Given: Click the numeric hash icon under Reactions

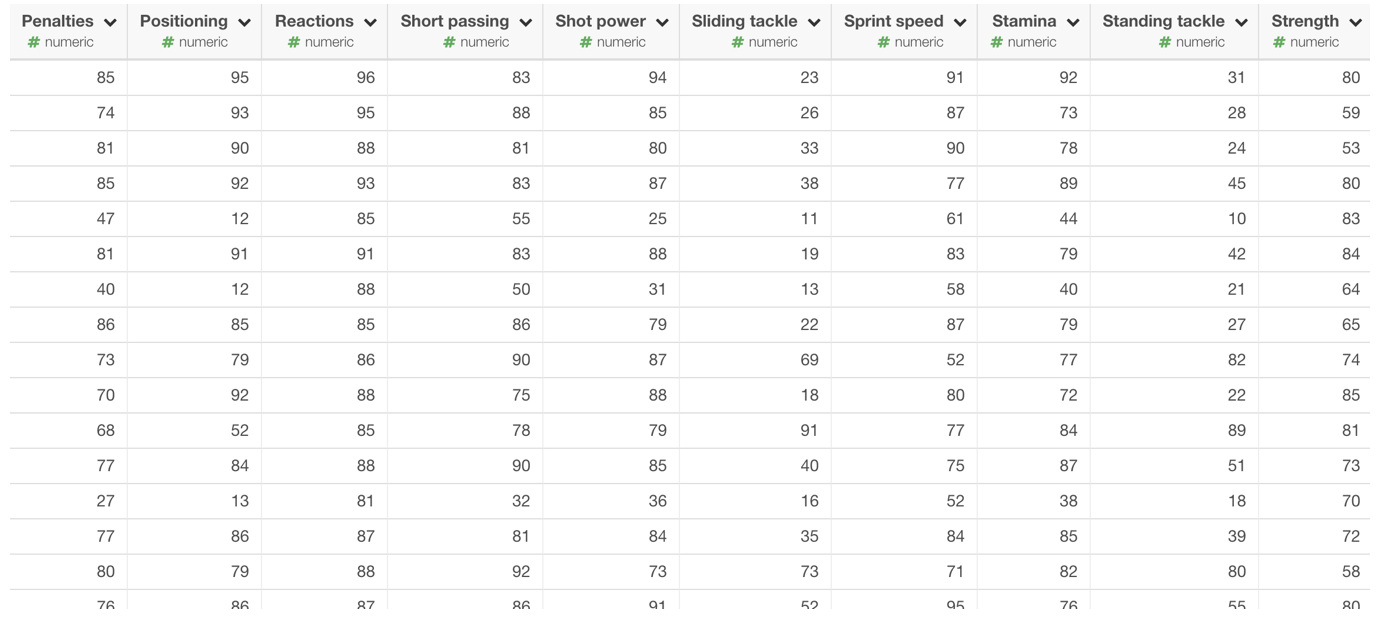Looking at the screenshot, I should [x=294, y=42].
